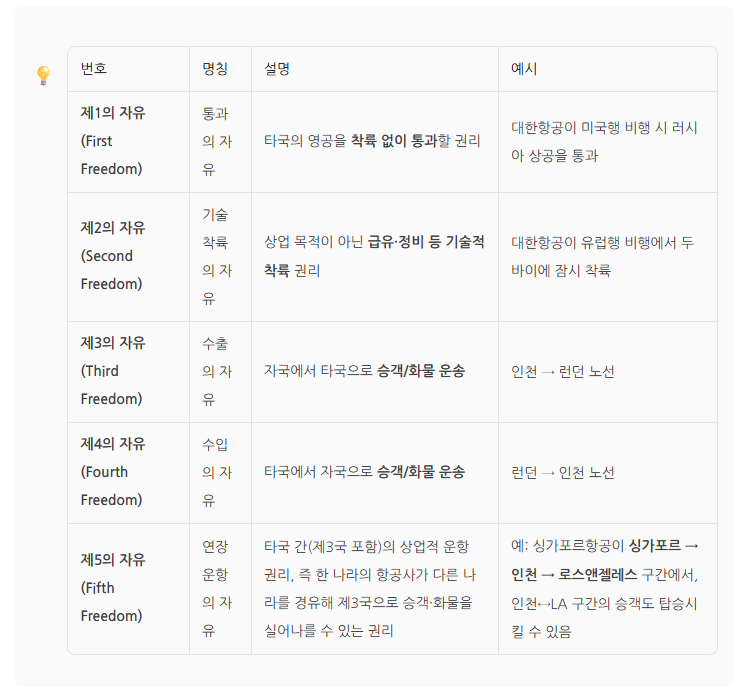The image size is (751, 690).
Task: Click the 제1의 자유 (First Freedom) cell
Action: (x=113, y=141)
